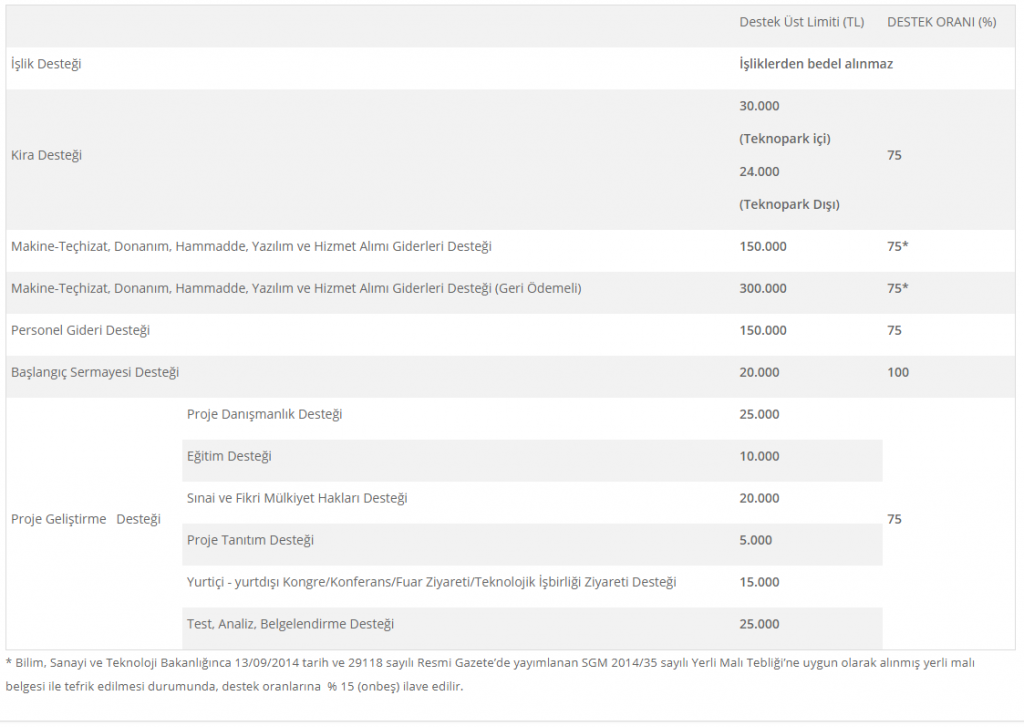Image resolution: width=1024 pixels, height=727 pixels.
Task: Select the Makine-Teçhizat "(Geri Ödemeli)" row label
Action: pos(296,289)
